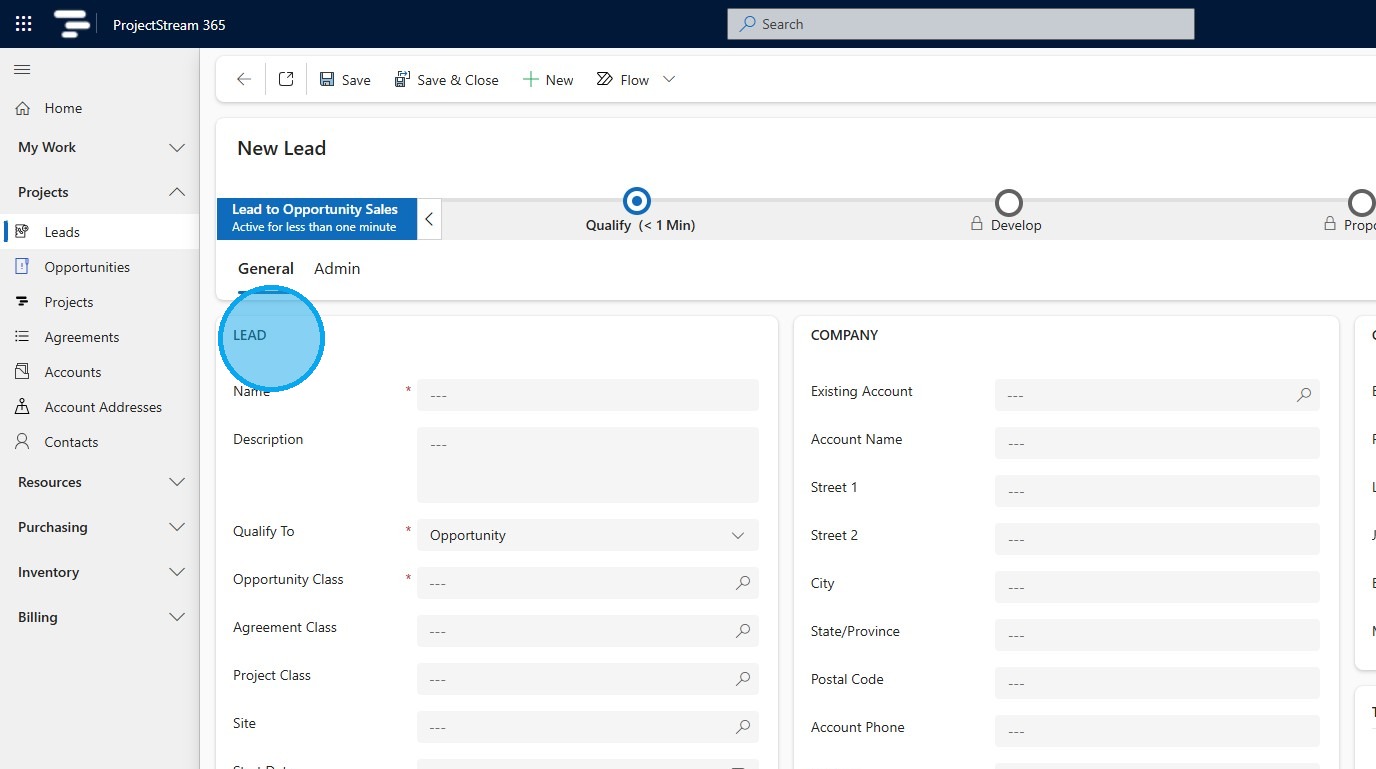The width and height of the screenshot is (1376, 769).
Task: Collapse the sidebar with hamburger icon
Action: [x=22, y=69]
